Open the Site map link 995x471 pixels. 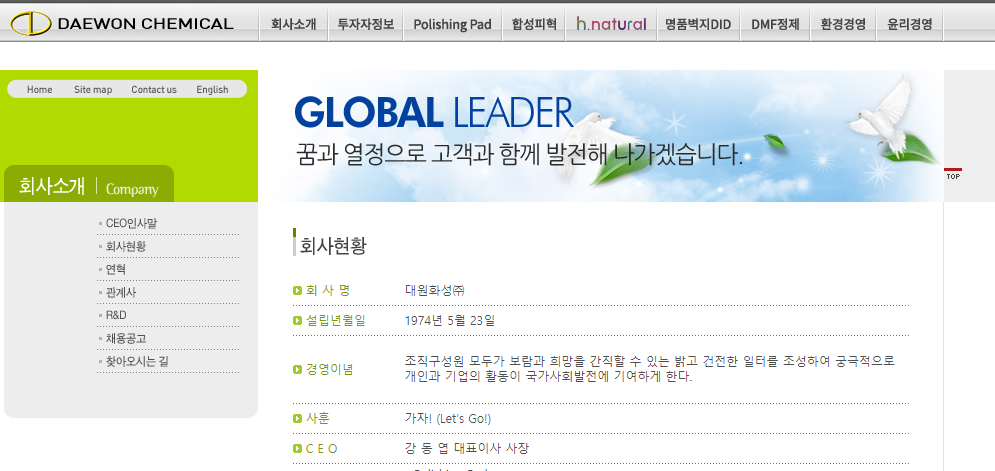pos(93,90)
